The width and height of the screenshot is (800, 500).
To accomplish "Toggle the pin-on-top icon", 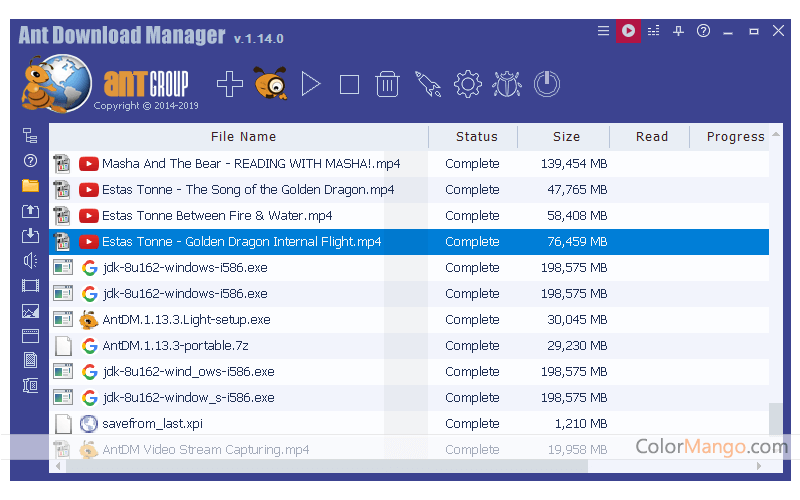I will point(678,31).
